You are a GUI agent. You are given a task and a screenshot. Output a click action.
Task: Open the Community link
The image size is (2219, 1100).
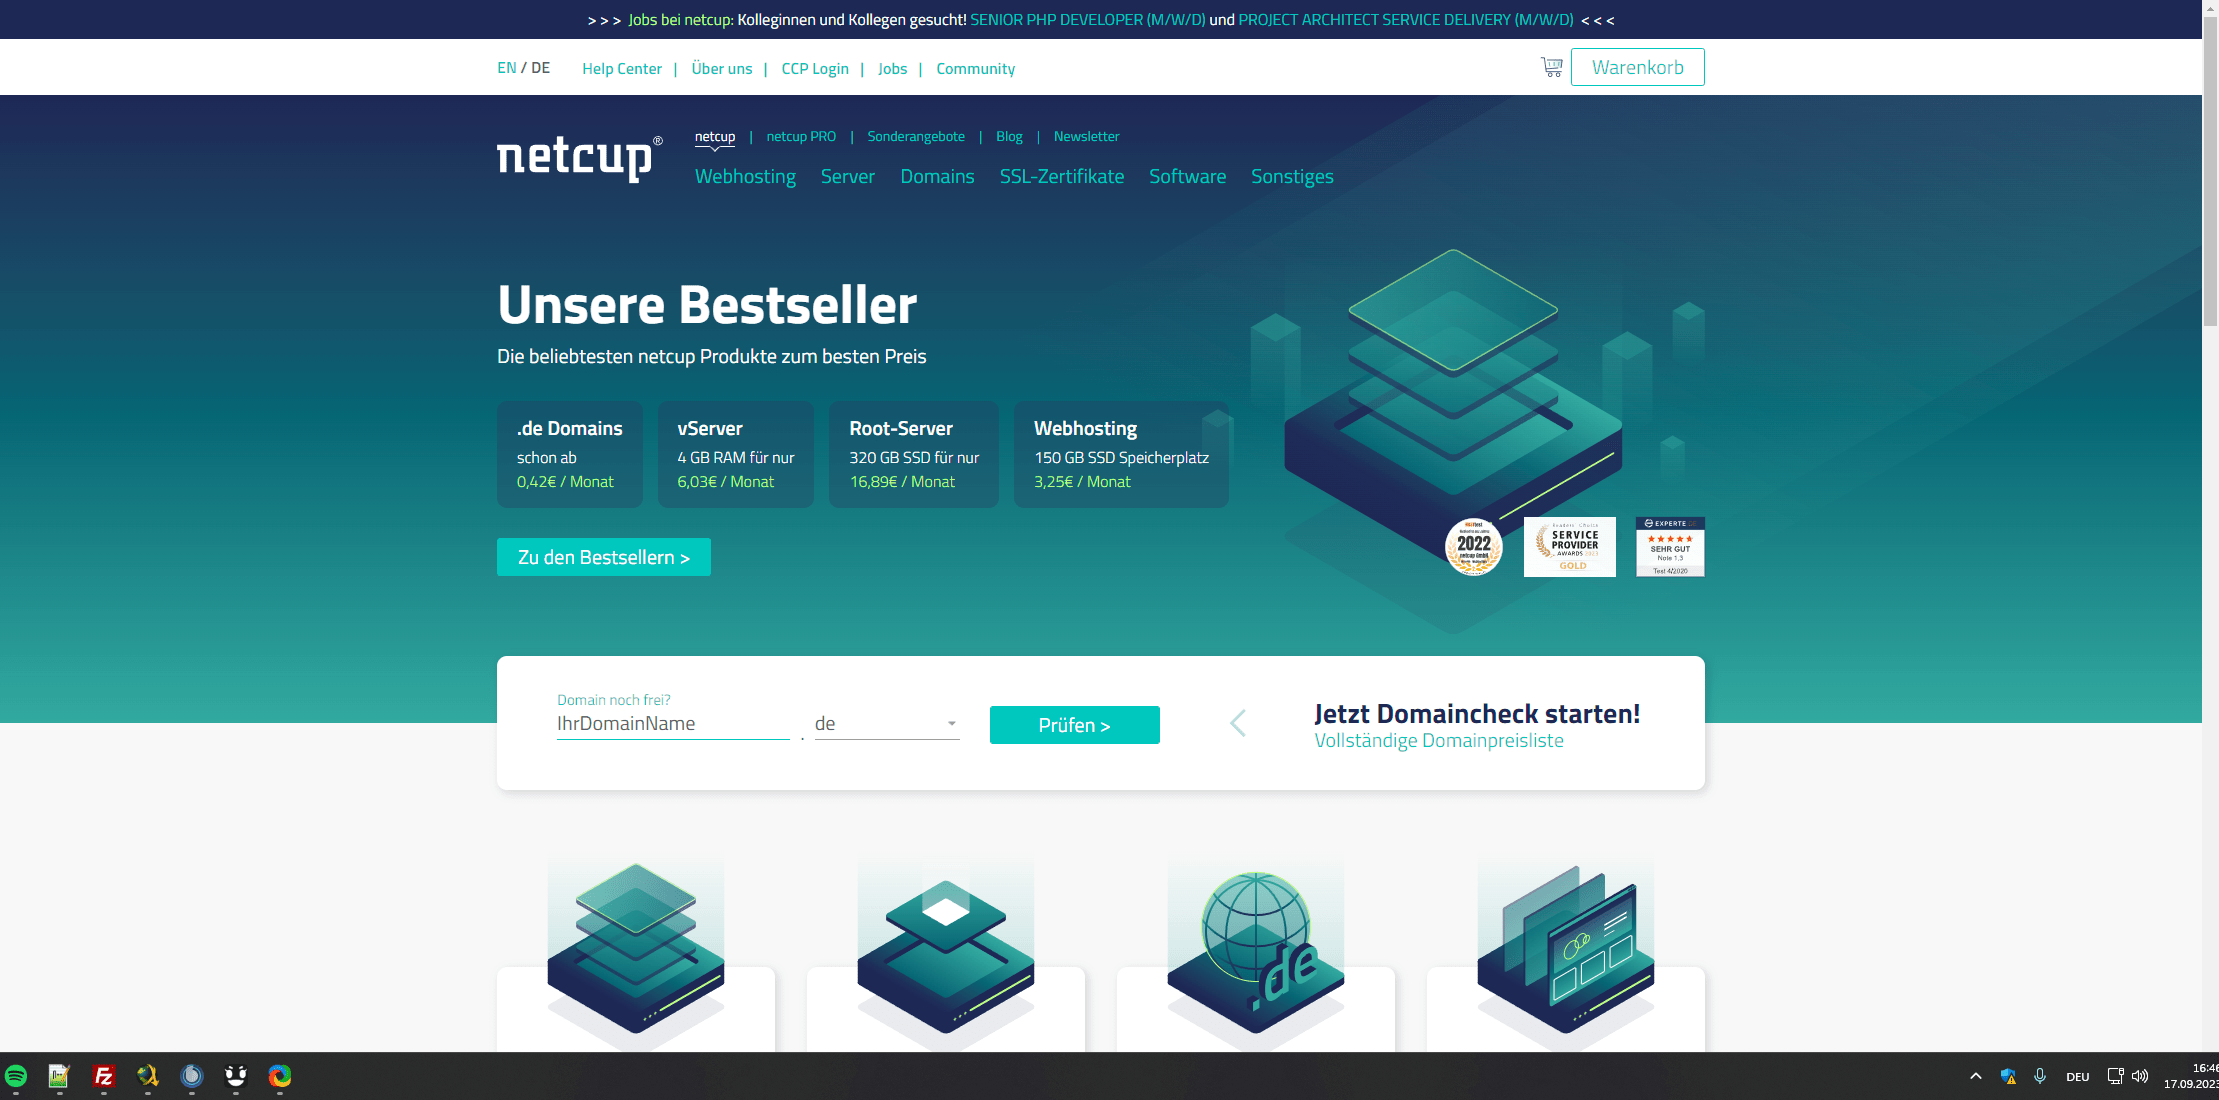(976, 69)
